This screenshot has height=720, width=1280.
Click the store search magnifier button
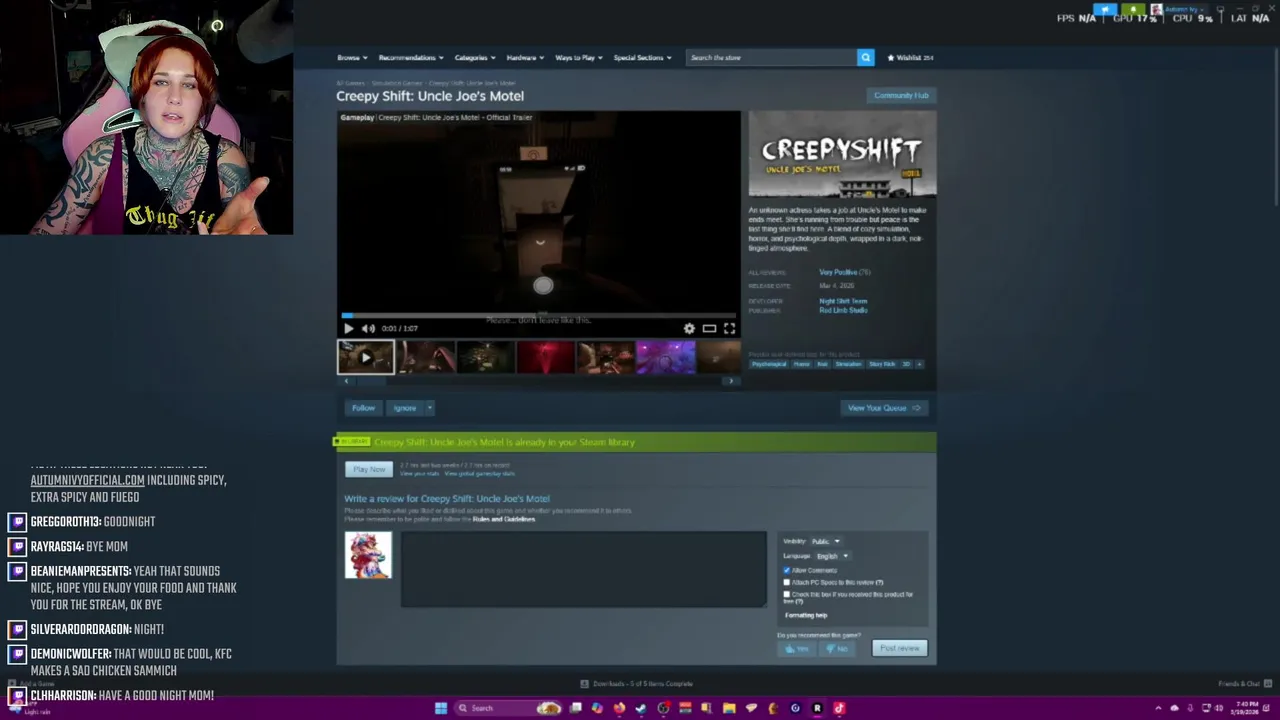click(865, 57)
